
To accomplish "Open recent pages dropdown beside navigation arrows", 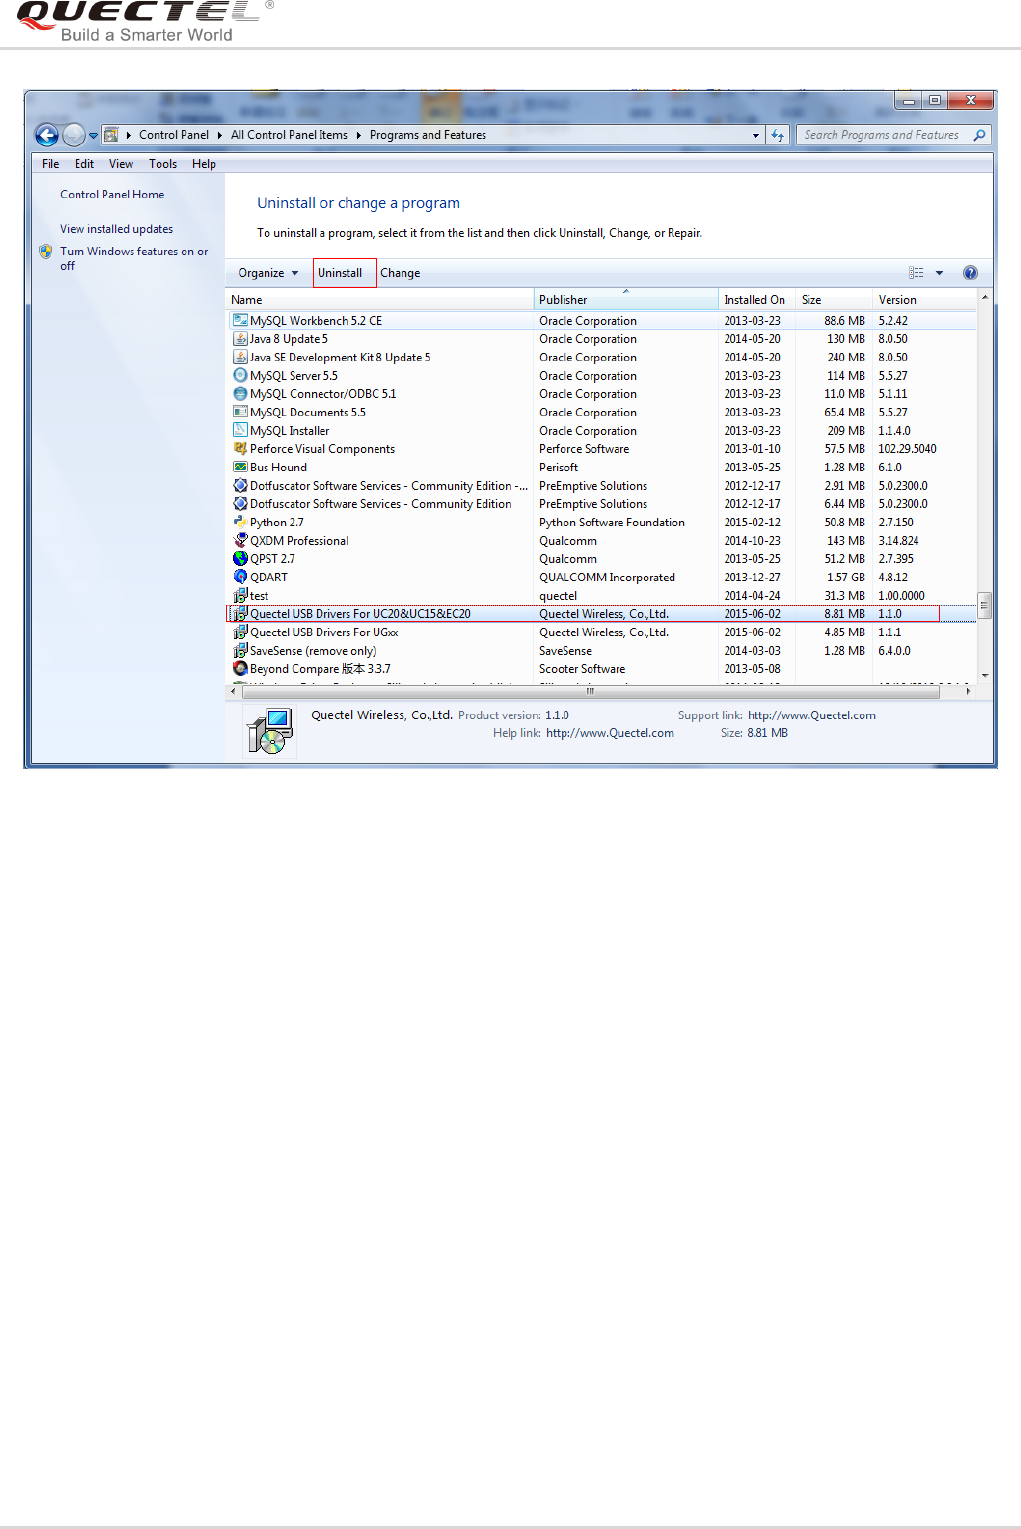I will pyautogui.click(x=93, y=136).
